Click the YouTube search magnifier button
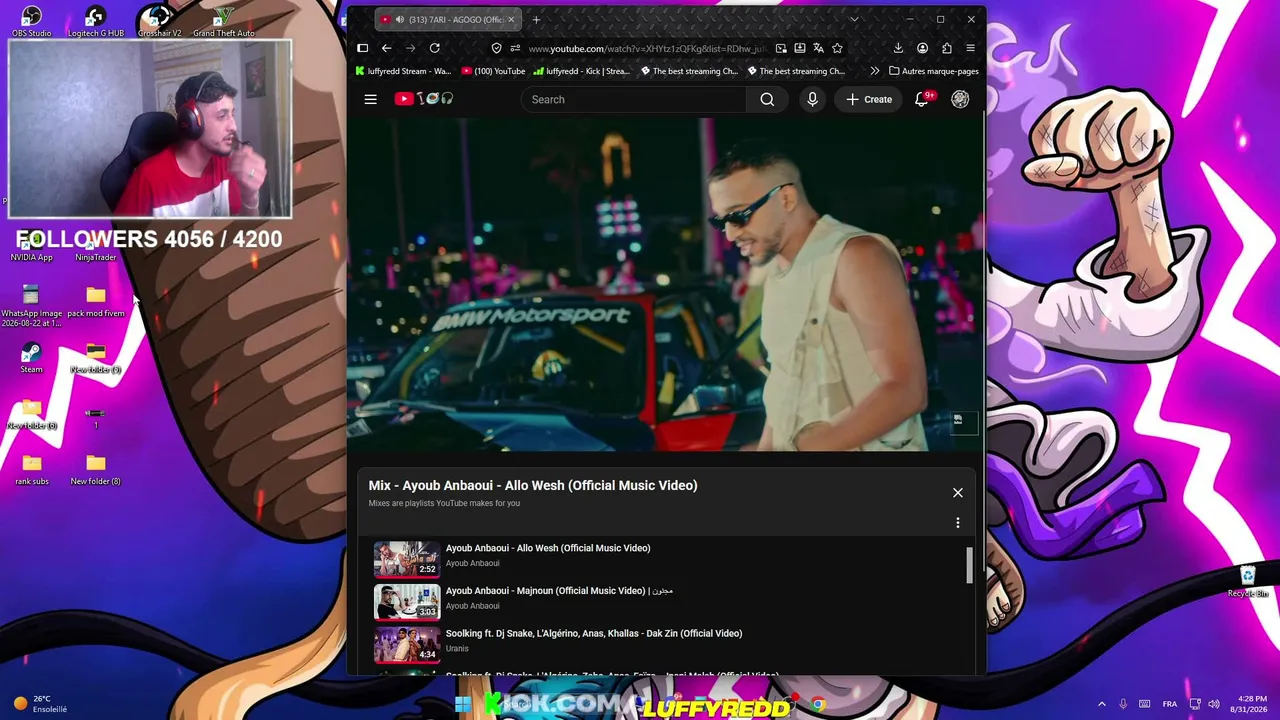This screenshot has height=720, width=1280. pos(767,99)
